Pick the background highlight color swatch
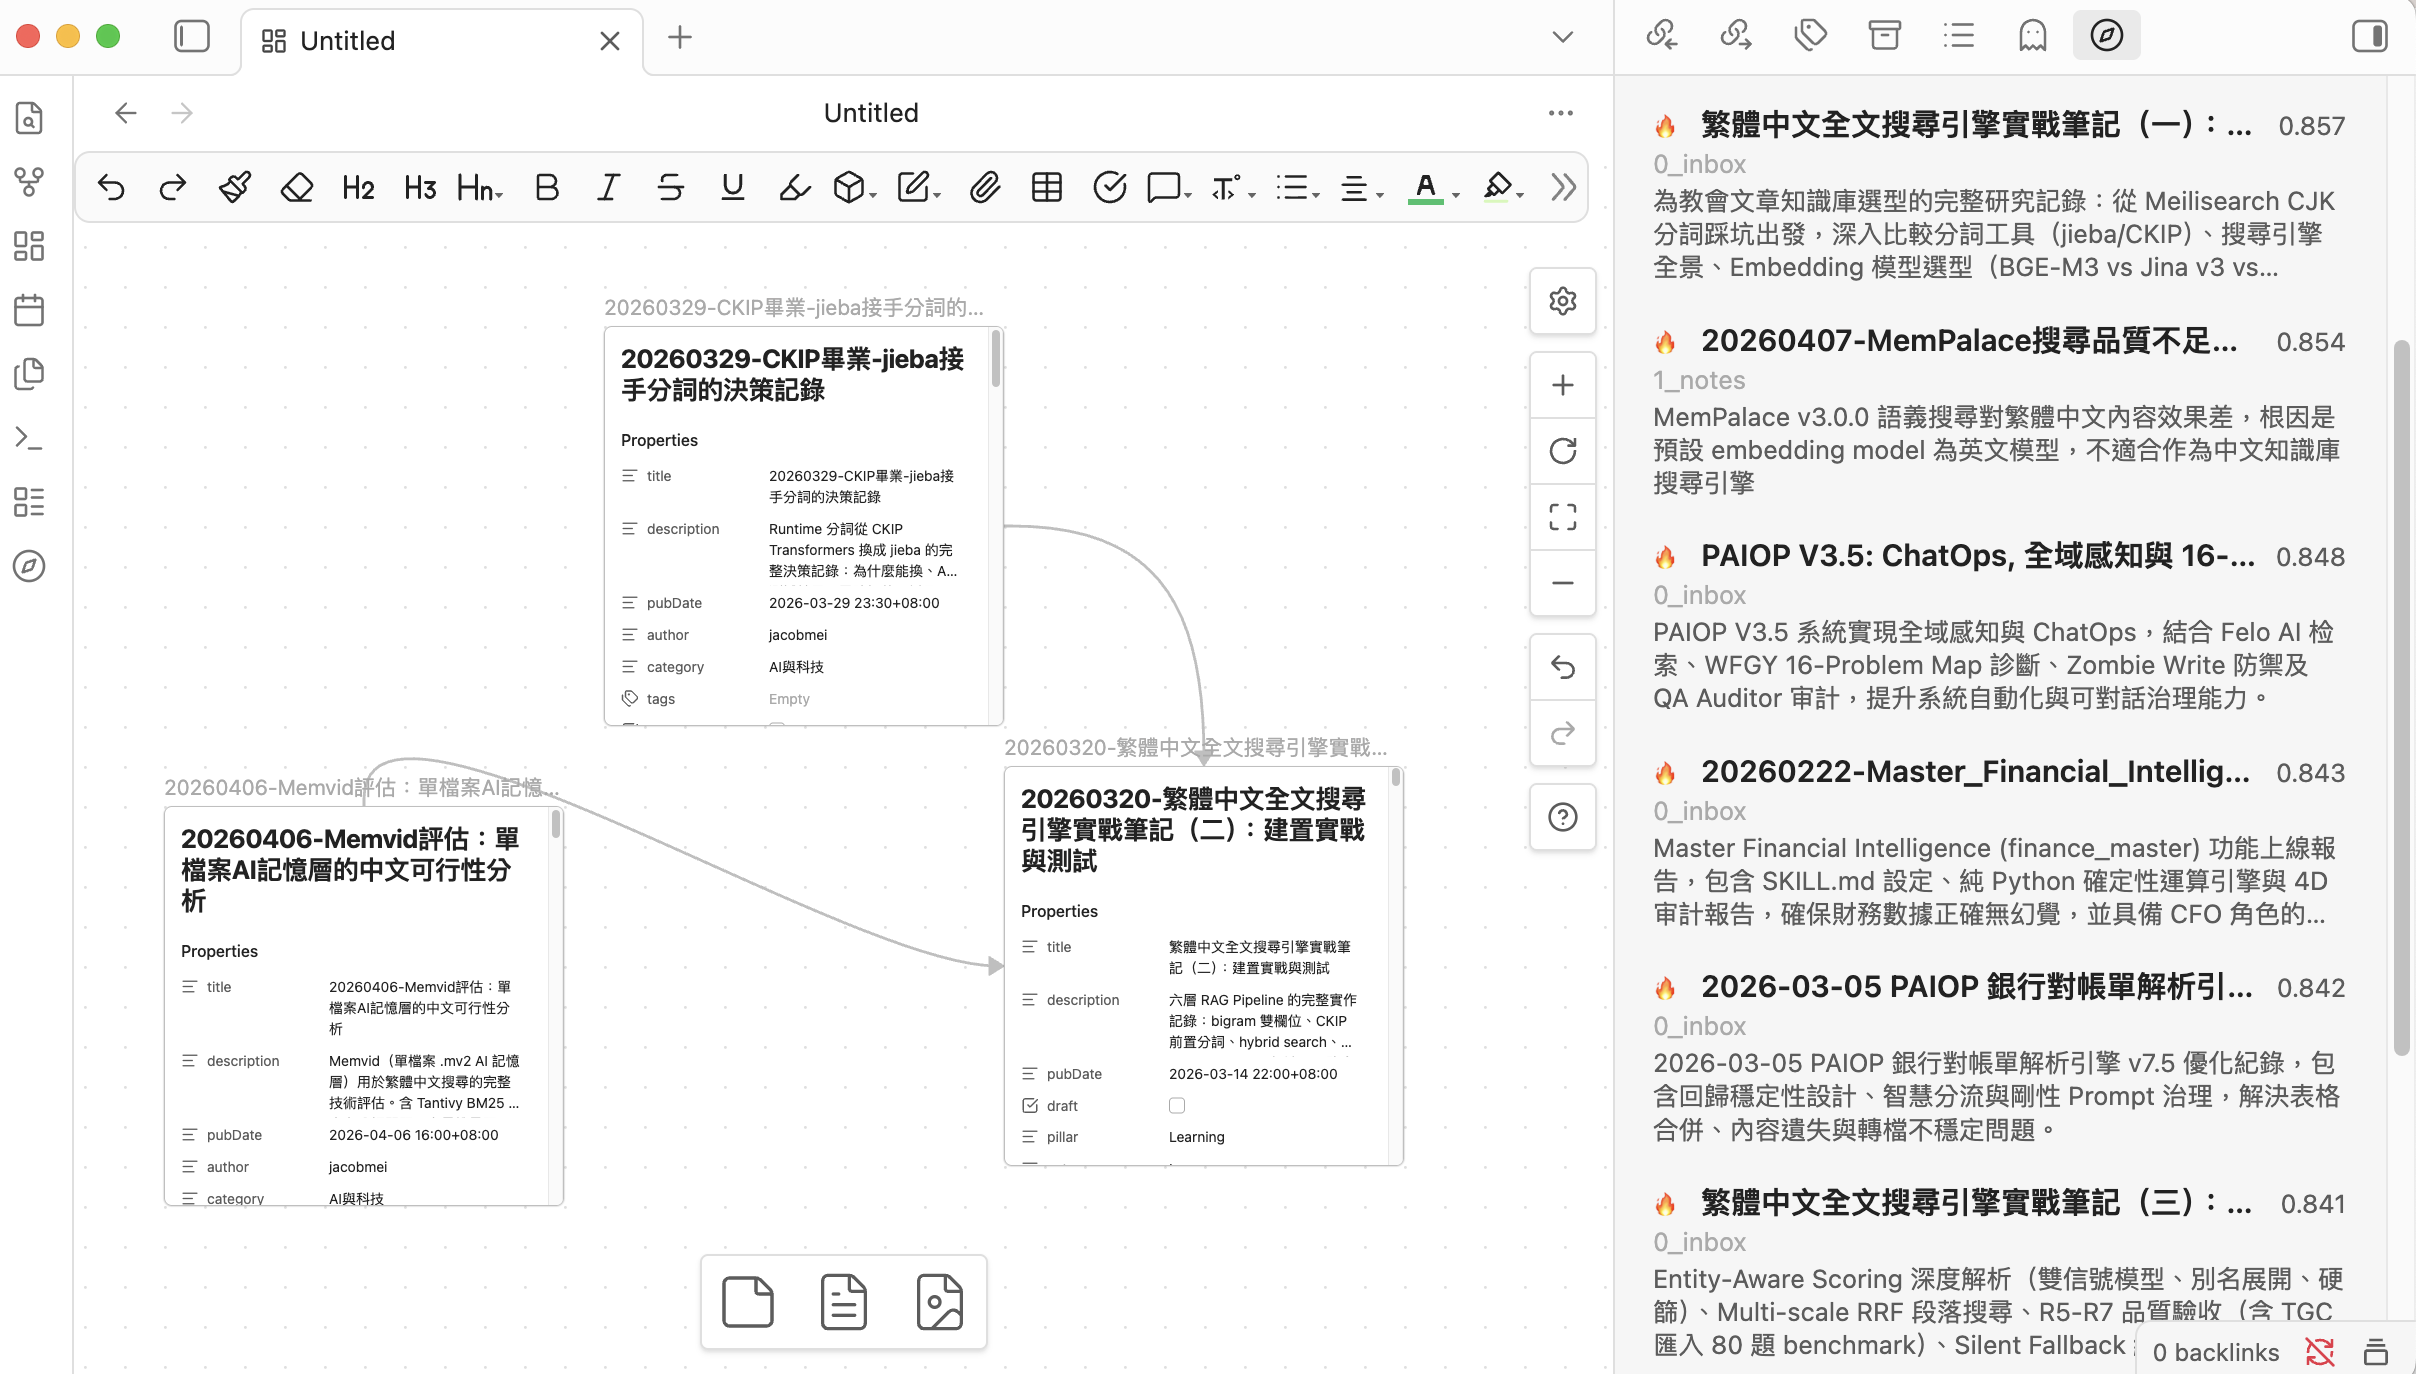Image resolution: width=2416 pixels, height=1374 pixels. (x=1497, y=187)
